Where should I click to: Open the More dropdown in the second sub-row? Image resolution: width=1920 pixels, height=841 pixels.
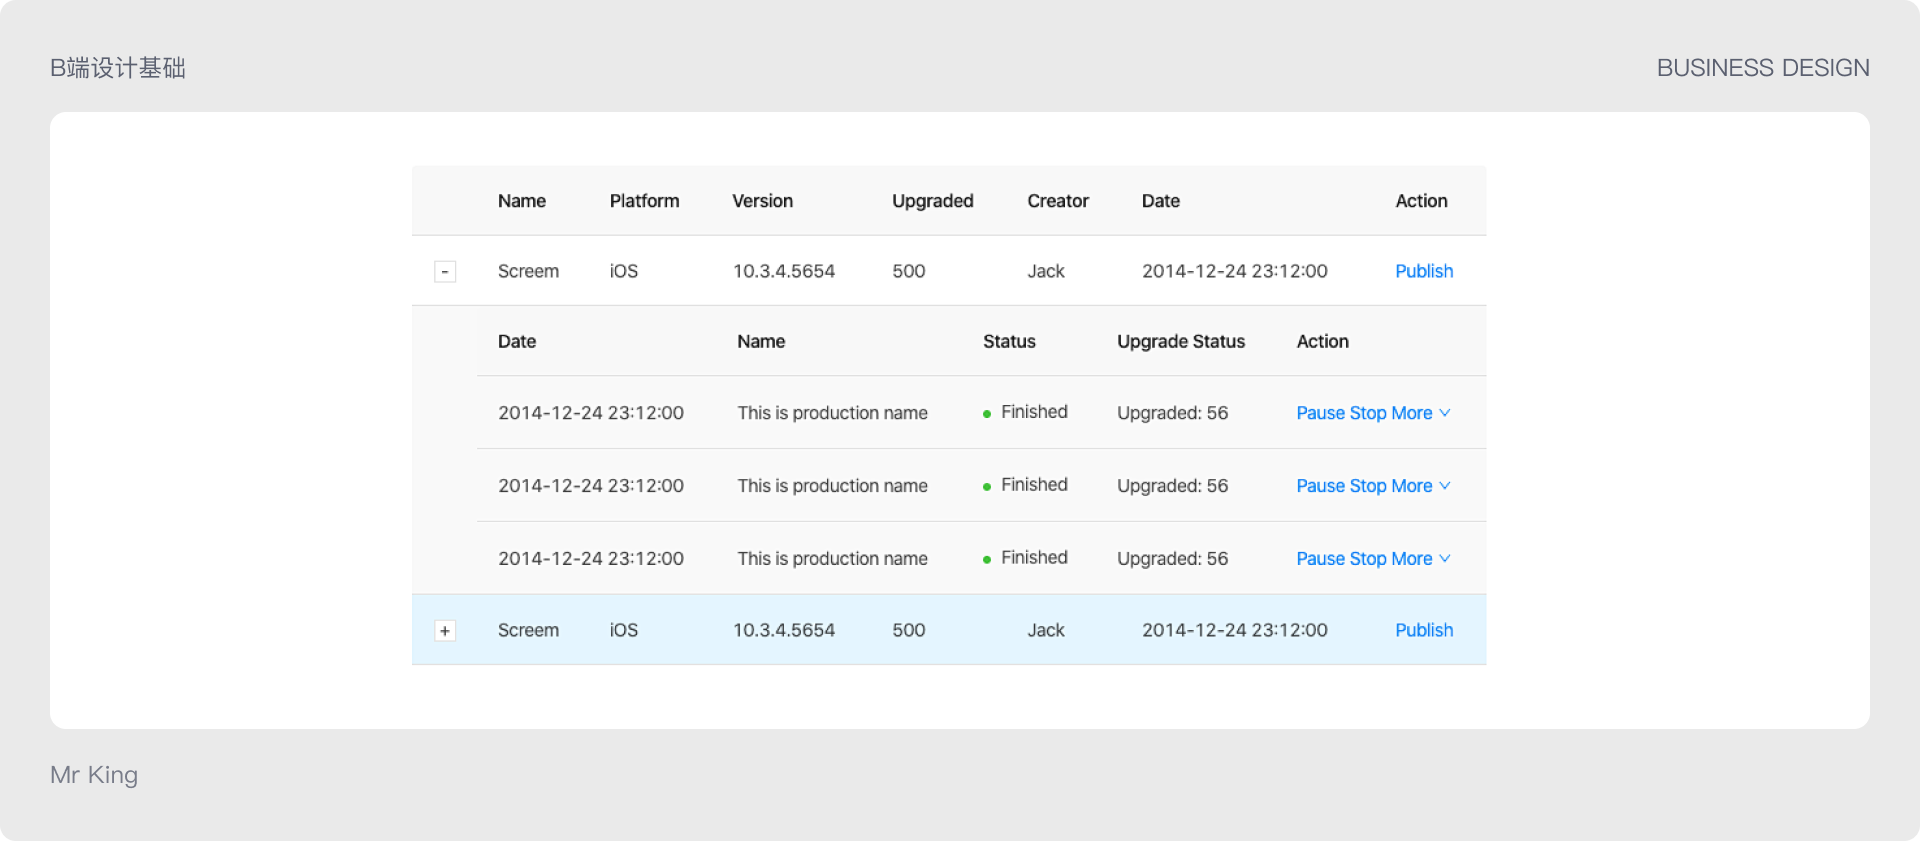(x=1420, y=486)
